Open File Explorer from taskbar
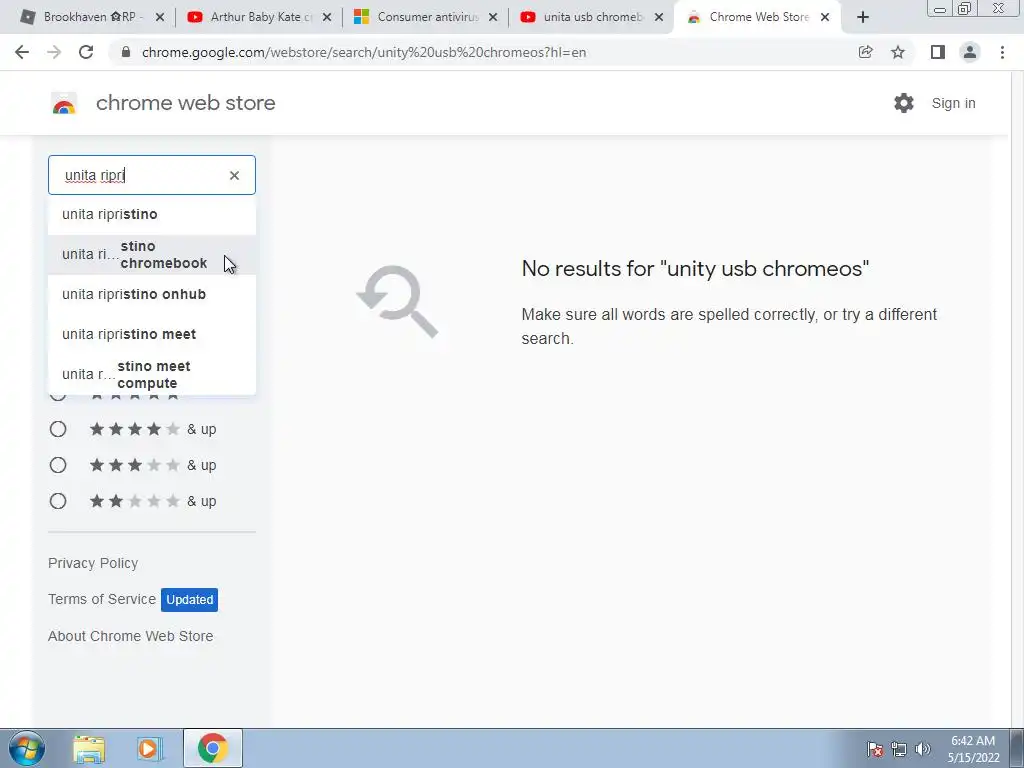Image resolution: width=1024 pixels, height=768 pixels. [x=89, y=748]
